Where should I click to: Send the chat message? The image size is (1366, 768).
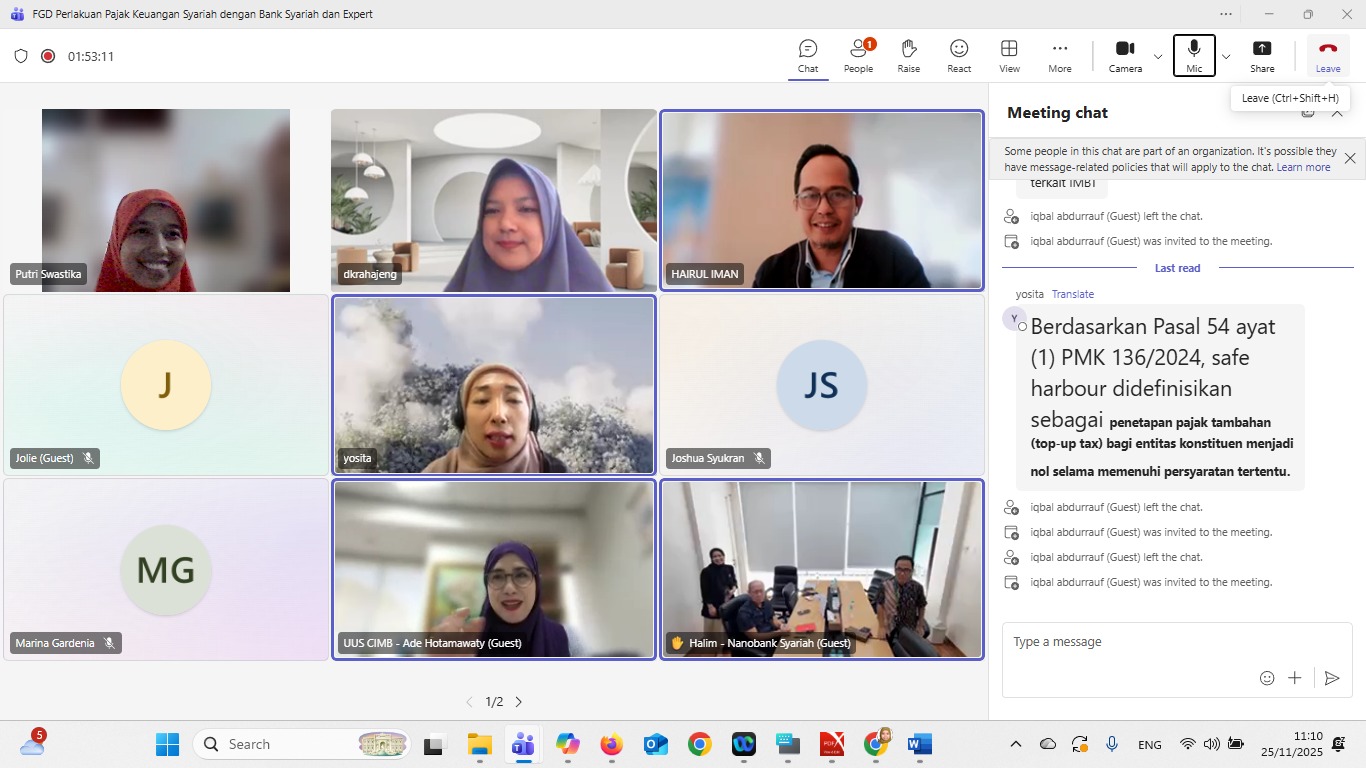[x=1331, y=678]
